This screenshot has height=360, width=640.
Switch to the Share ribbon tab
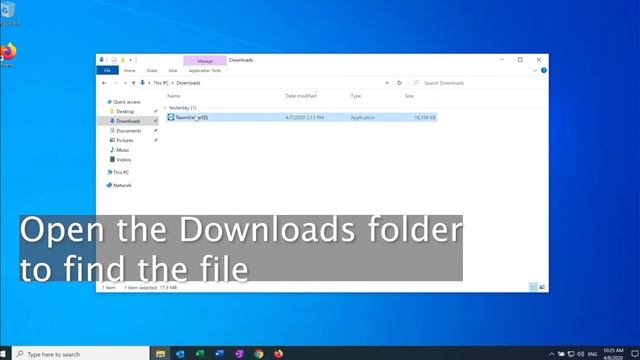152,71
